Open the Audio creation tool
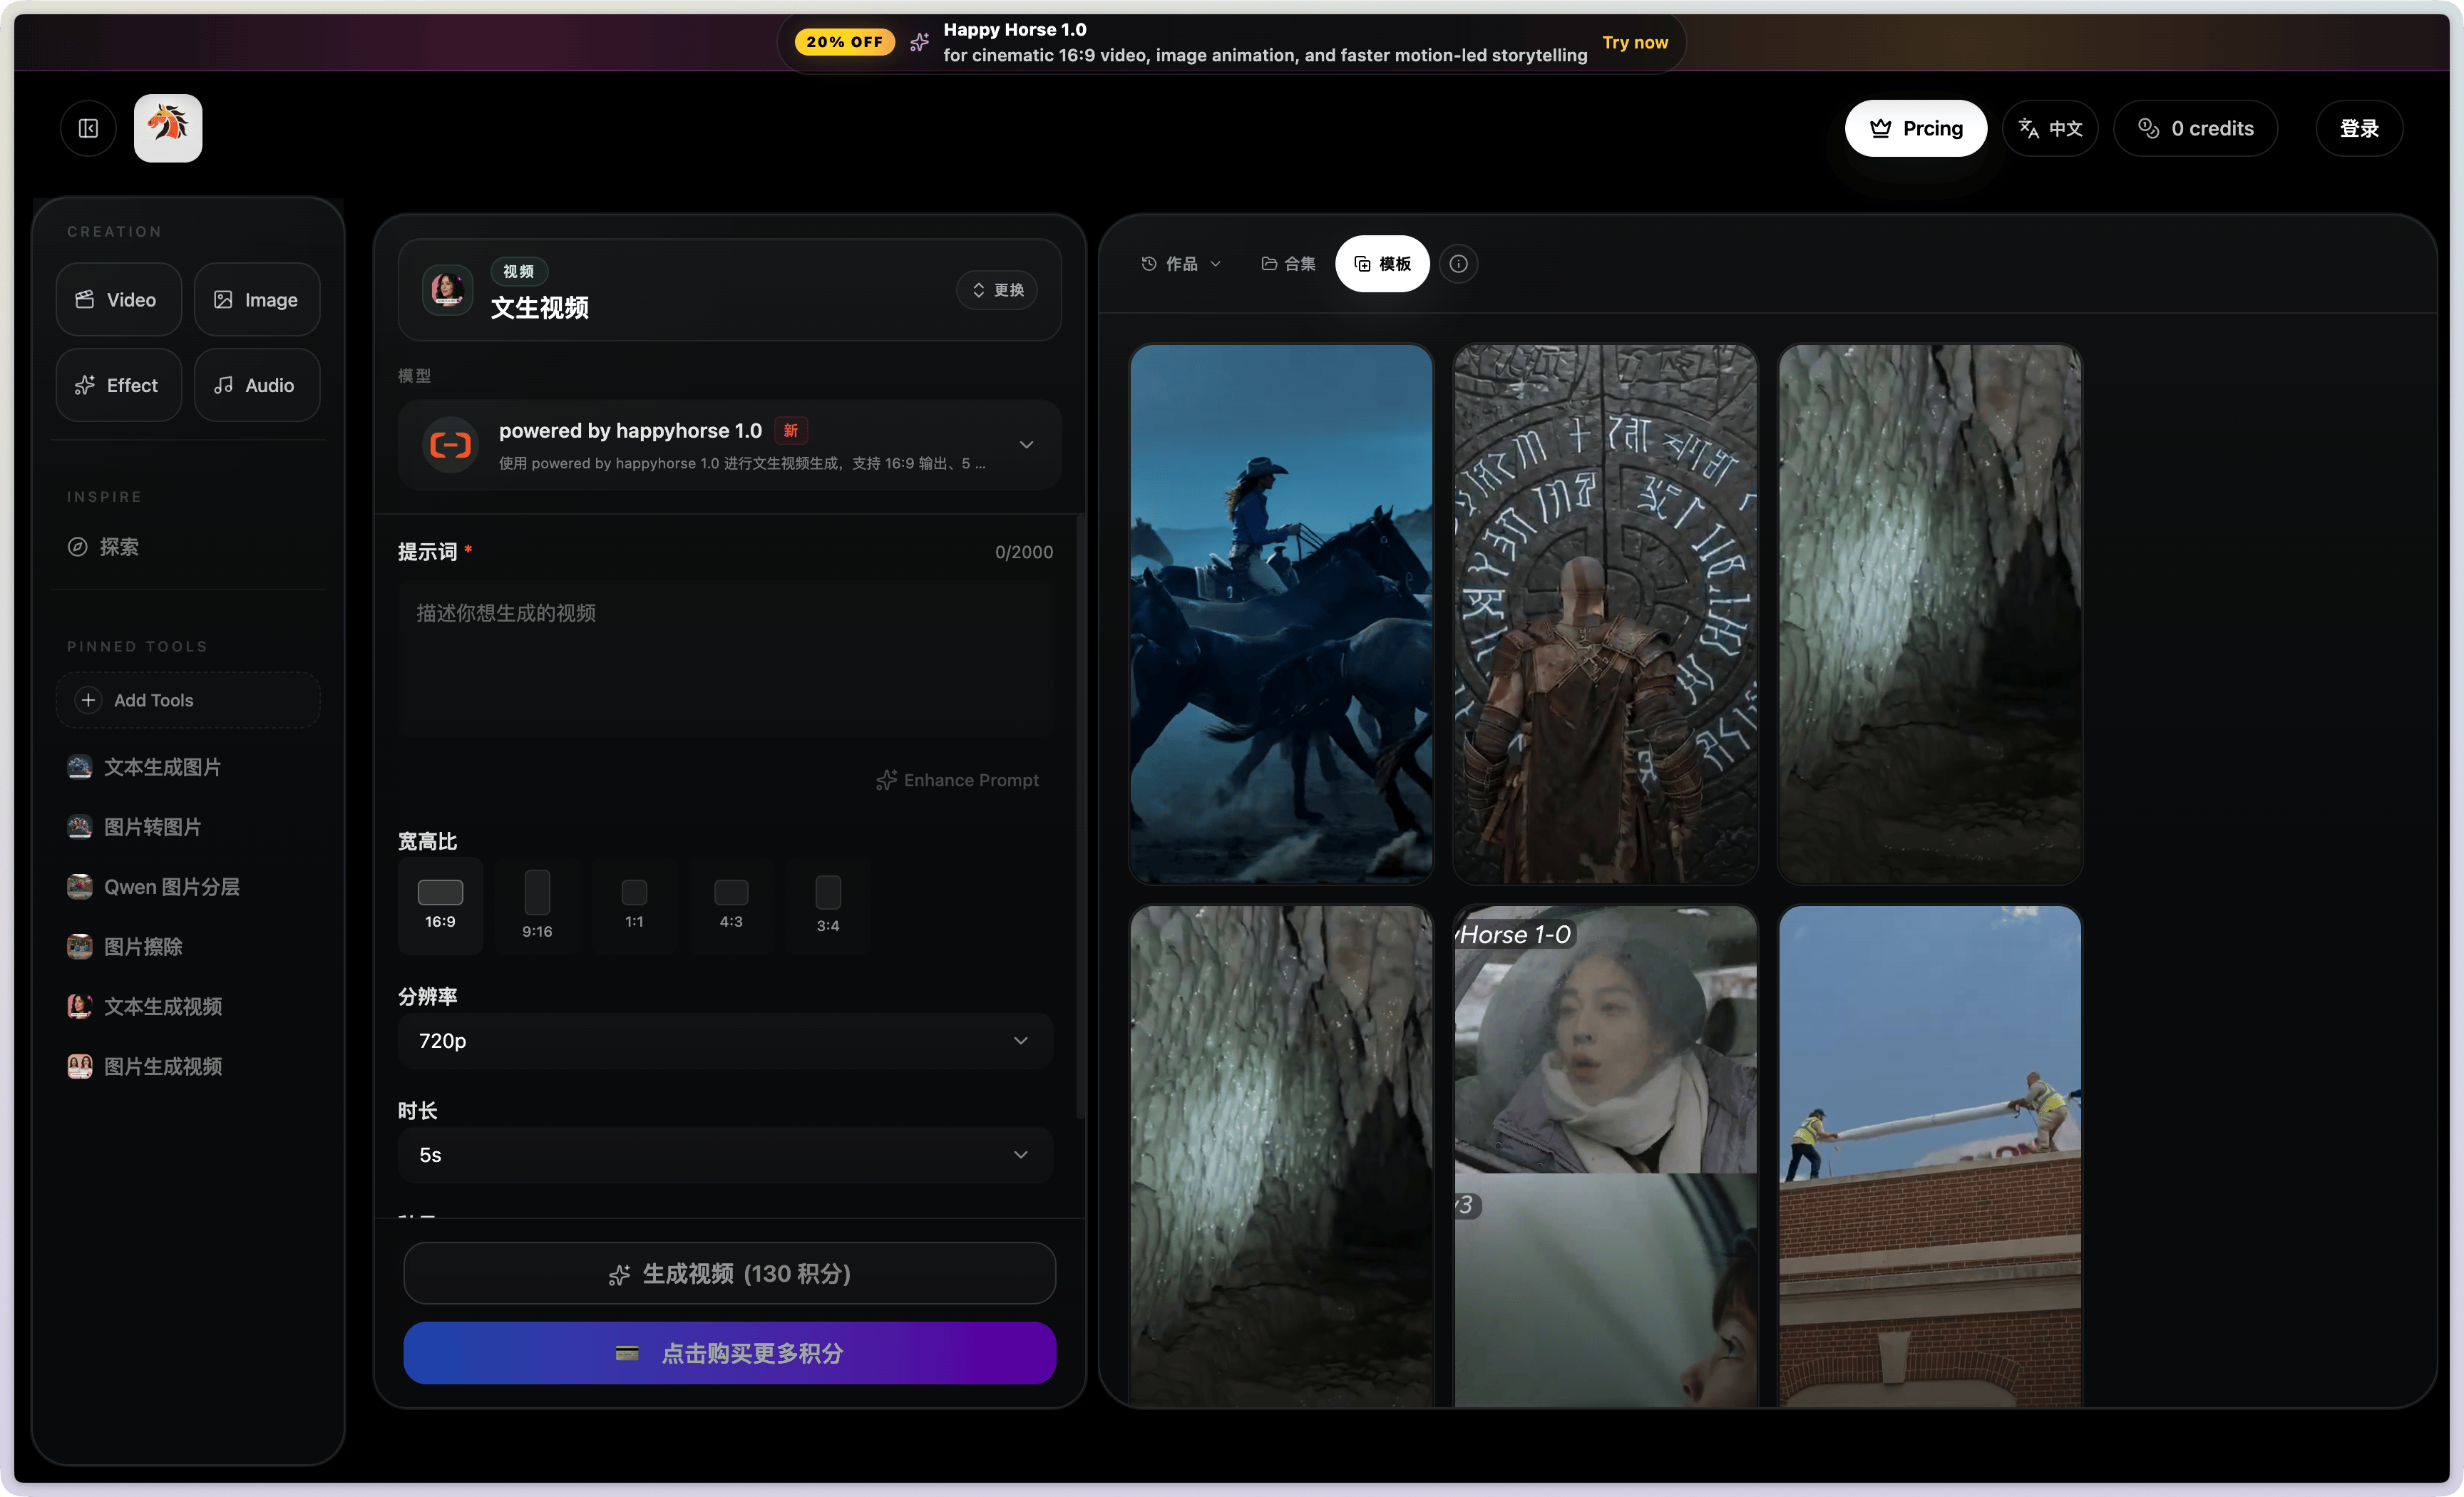 (x=256, y=385)
